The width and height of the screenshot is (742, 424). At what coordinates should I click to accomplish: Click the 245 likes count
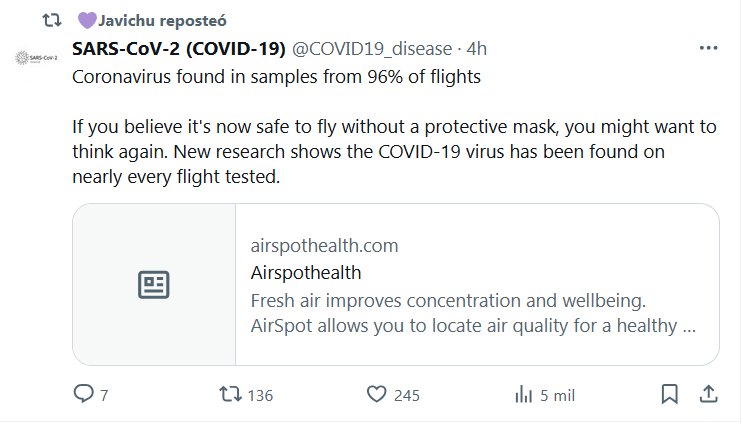[406, 395]
